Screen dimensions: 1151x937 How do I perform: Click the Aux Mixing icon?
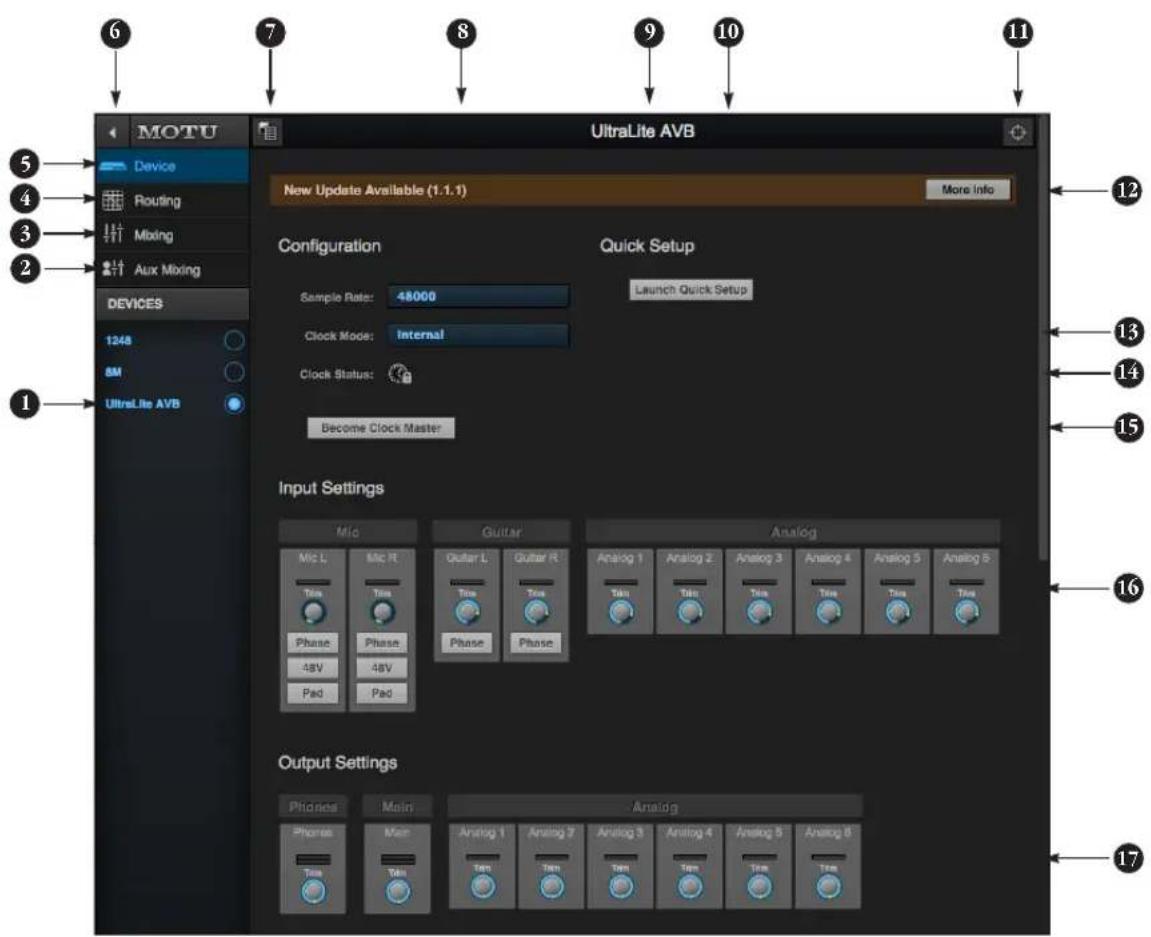click(113, 269)
